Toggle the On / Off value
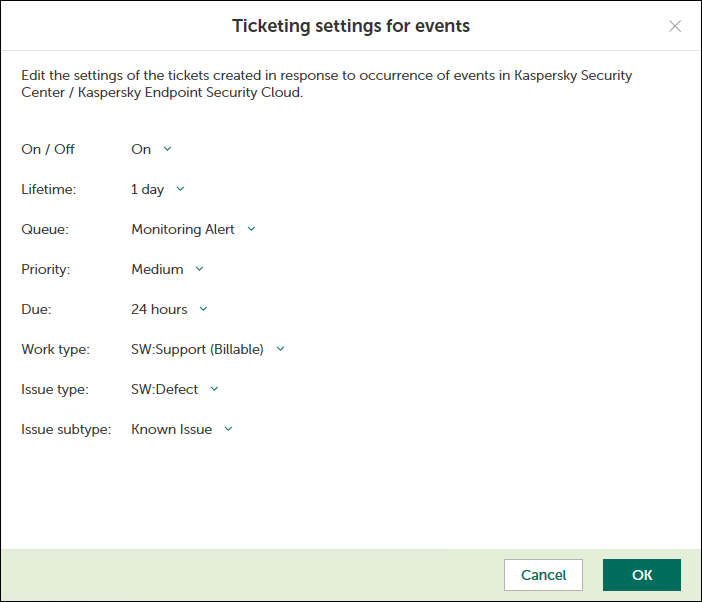This screenshot has width=702, height=602. click(x=141, y=149)
